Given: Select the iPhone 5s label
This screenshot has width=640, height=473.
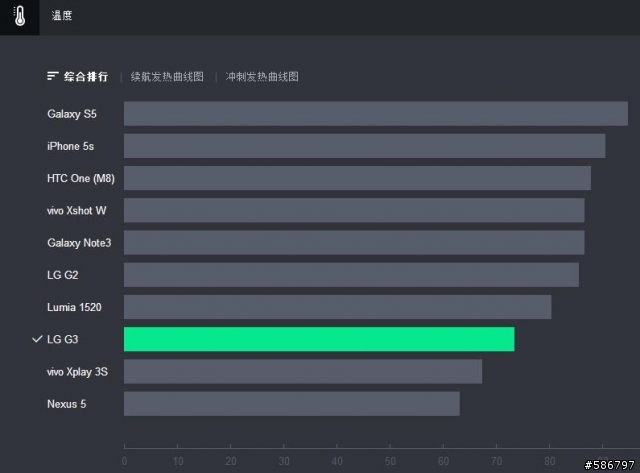Looking at the screenshot, I should [x=70, y=146].
